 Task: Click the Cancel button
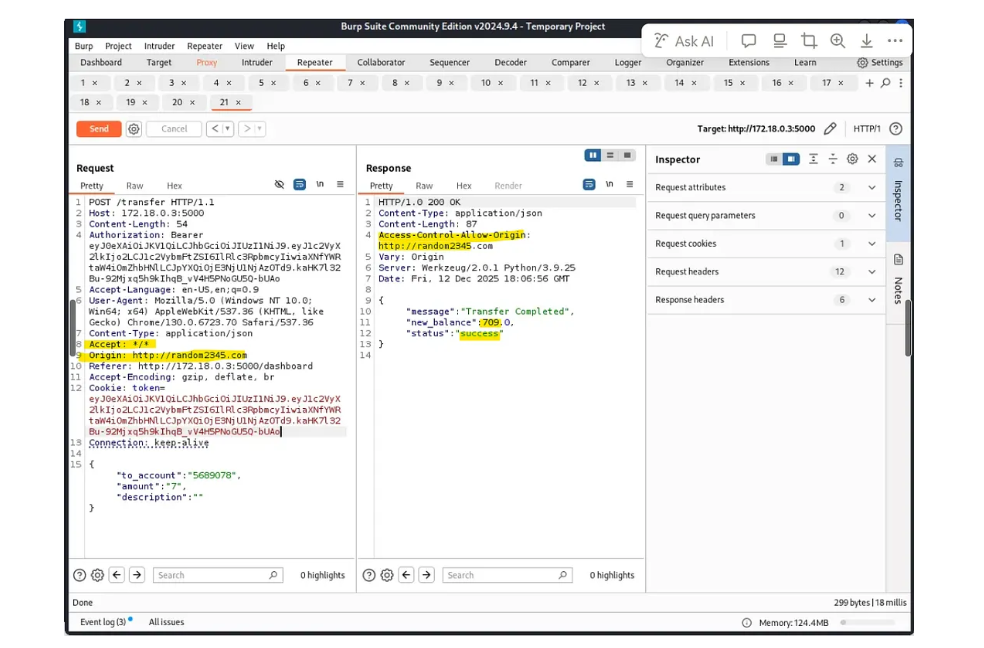click(x=174, y=129)
